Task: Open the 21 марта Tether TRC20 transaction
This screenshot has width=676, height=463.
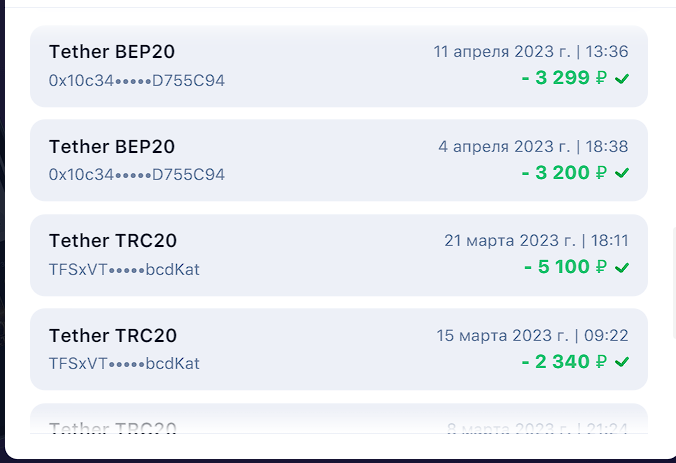Action: (x=339, y=255)
